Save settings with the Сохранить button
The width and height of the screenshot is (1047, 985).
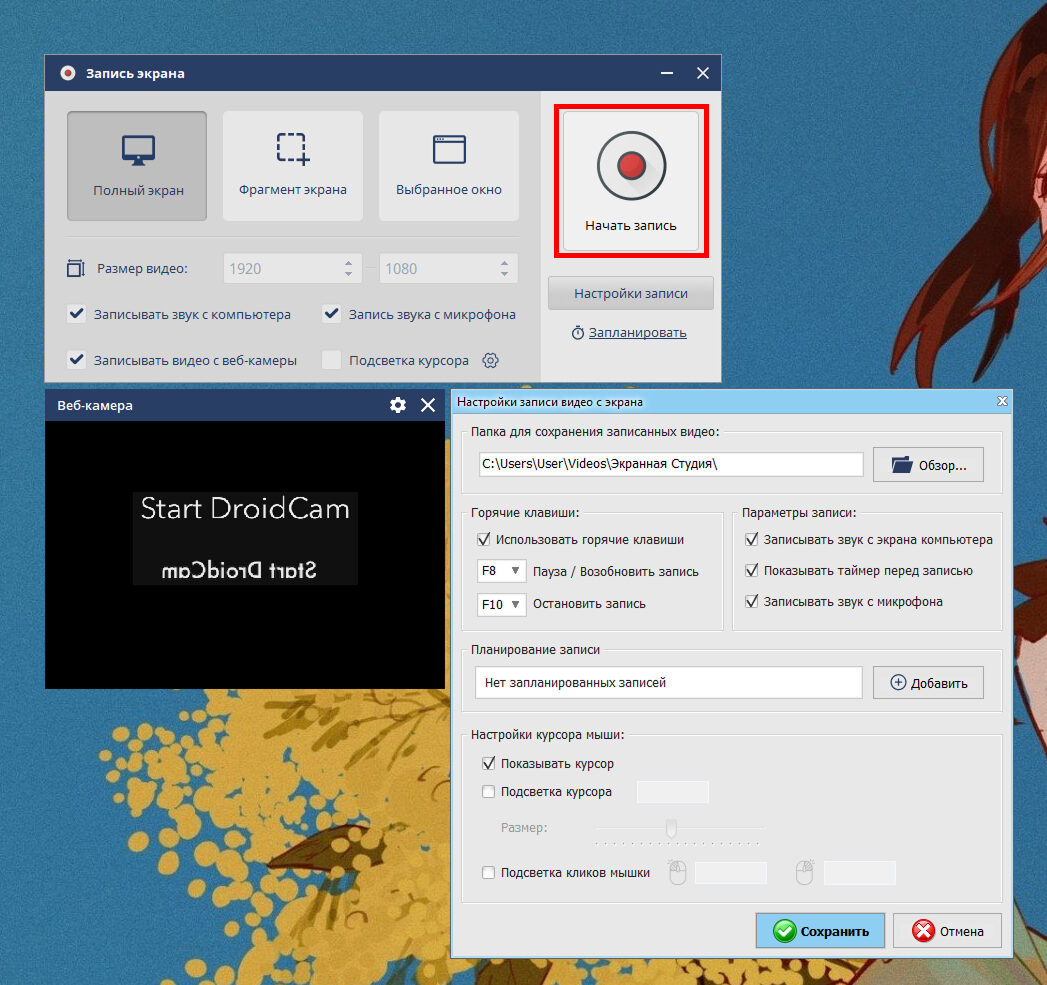pyautogui.click(x=820, y=931)
